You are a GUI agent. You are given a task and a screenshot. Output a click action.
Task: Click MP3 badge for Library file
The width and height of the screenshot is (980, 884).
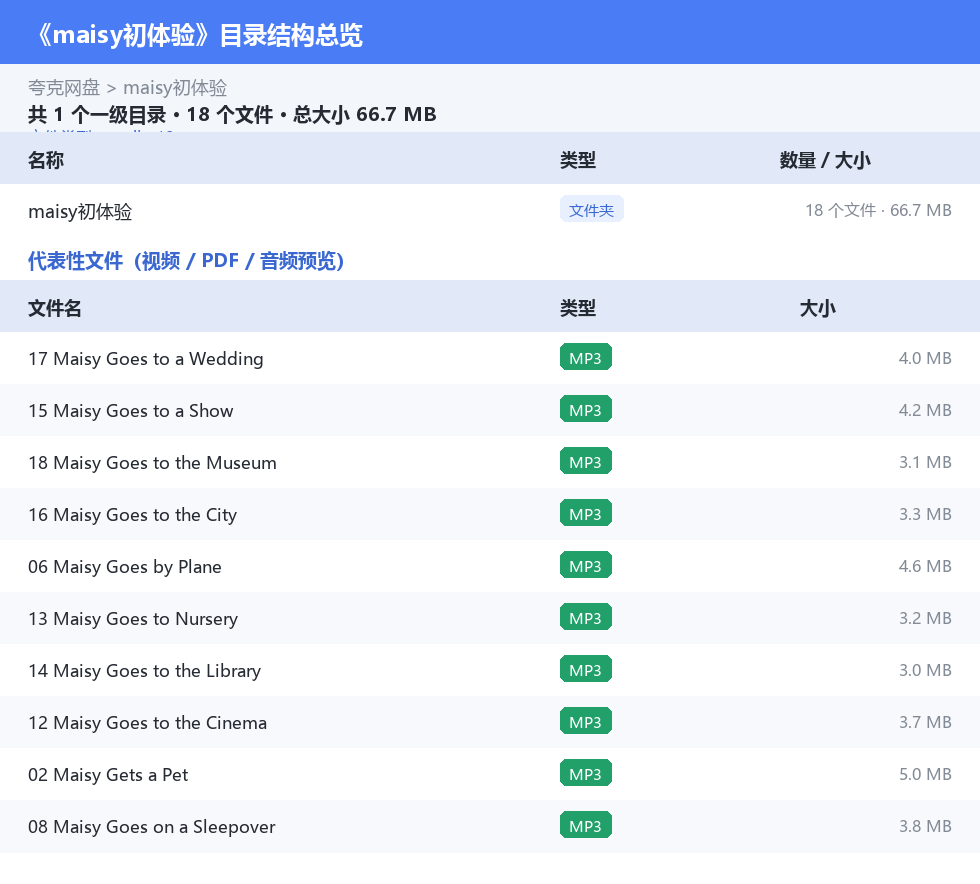tap(586, 668)
